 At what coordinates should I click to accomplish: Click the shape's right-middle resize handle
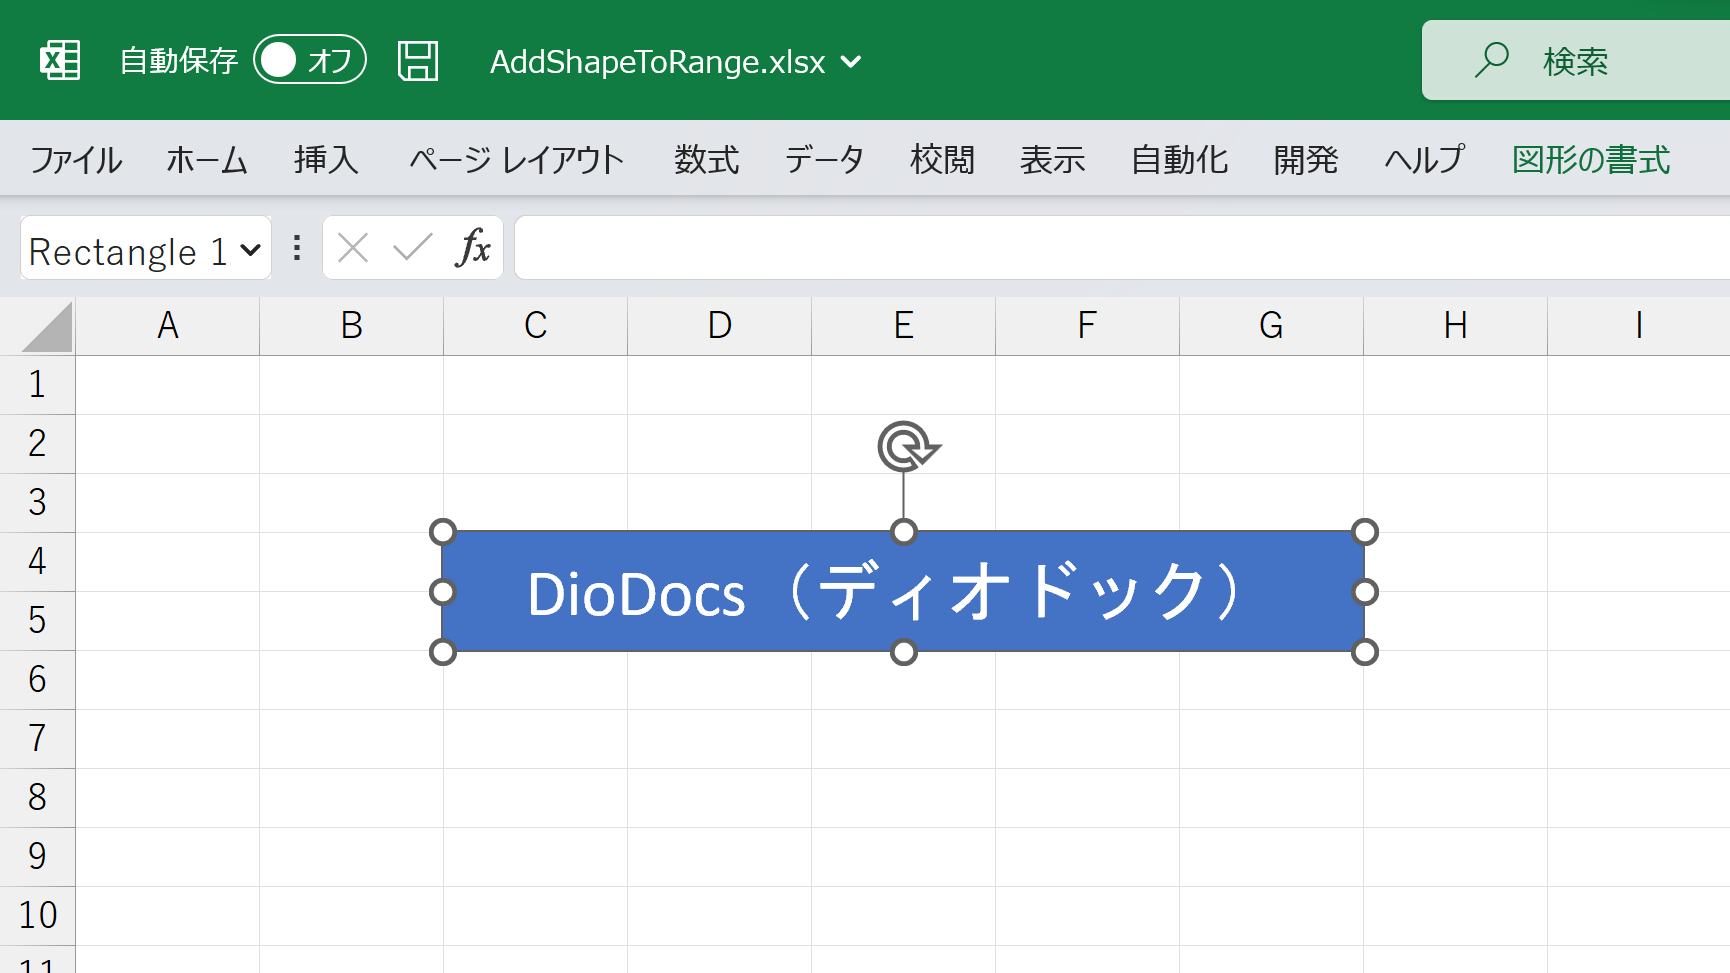pyautogui.click(x=1365, y=592)
